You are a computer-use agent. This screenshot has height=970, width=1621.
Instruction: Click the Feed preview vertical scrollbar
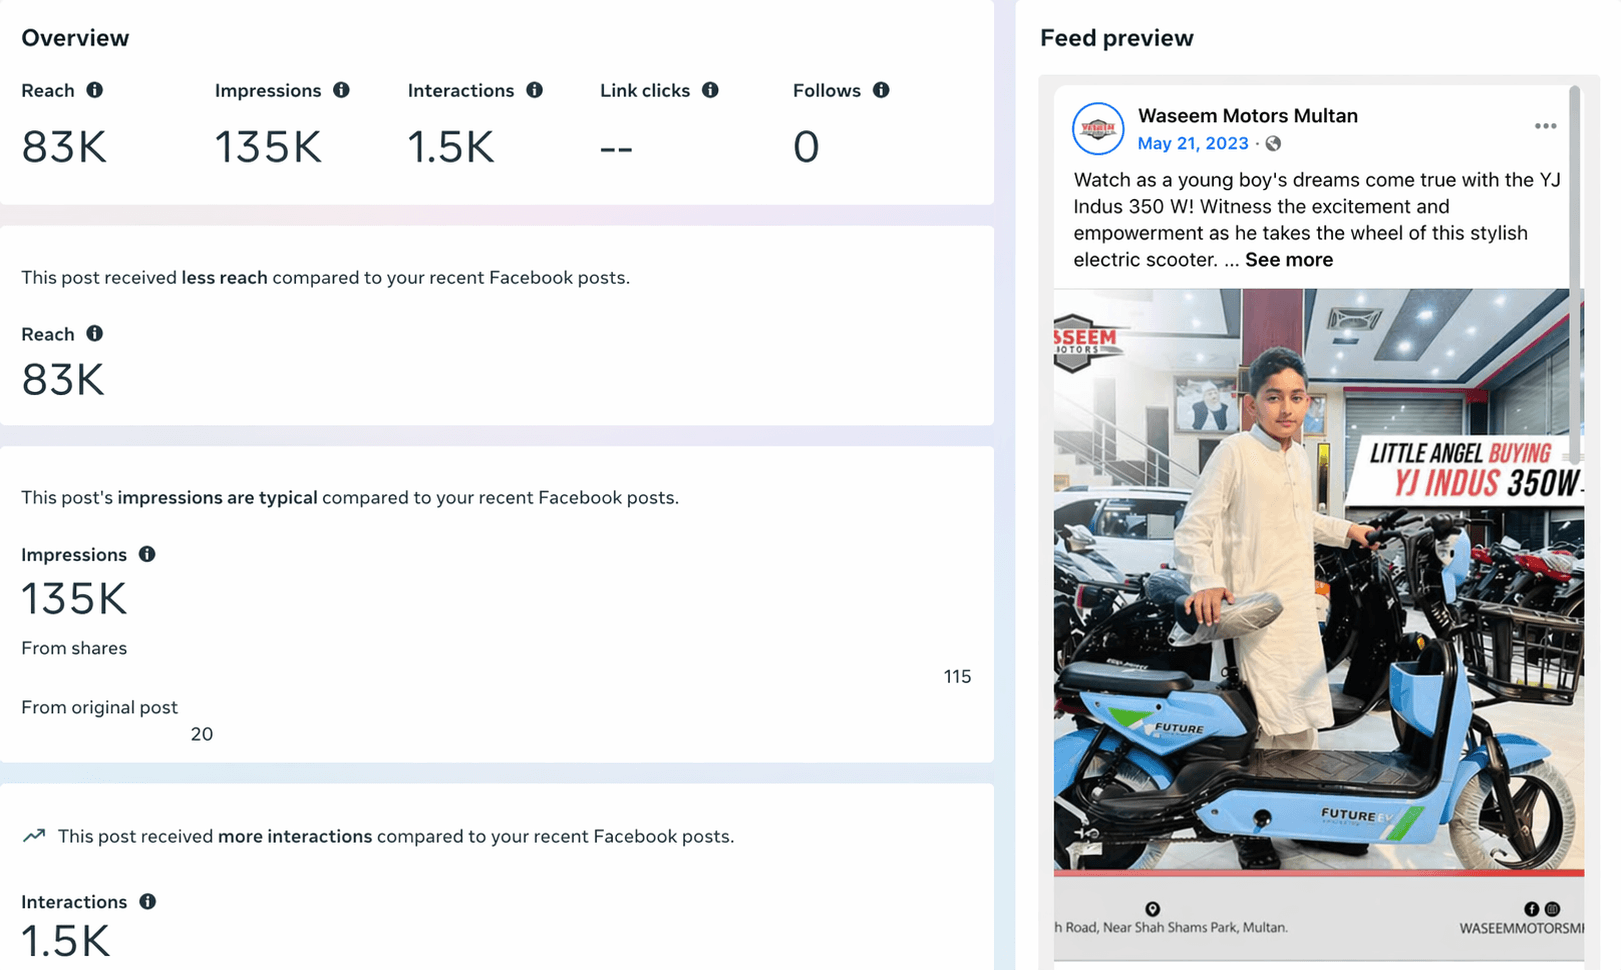point(1575,275)
